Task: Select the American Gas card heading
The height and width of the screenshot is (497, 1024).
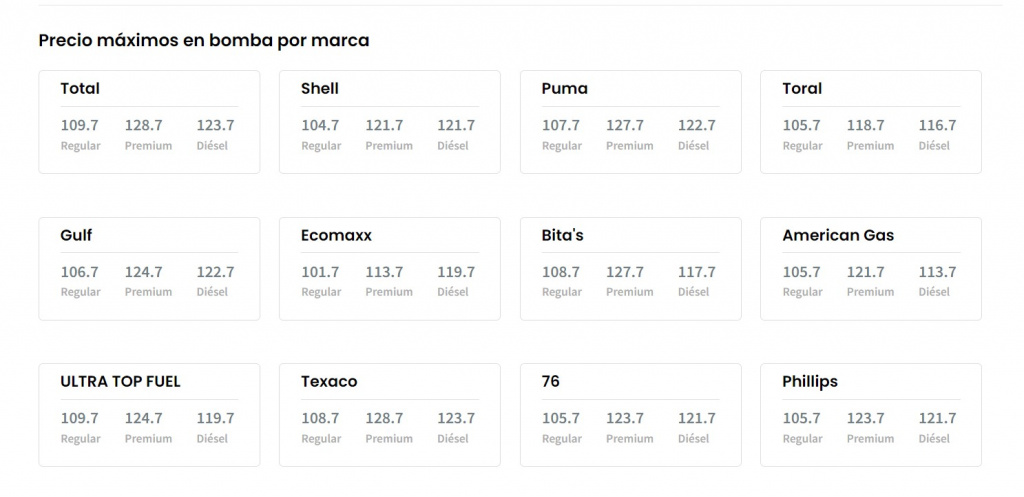Action: [838, 235]
